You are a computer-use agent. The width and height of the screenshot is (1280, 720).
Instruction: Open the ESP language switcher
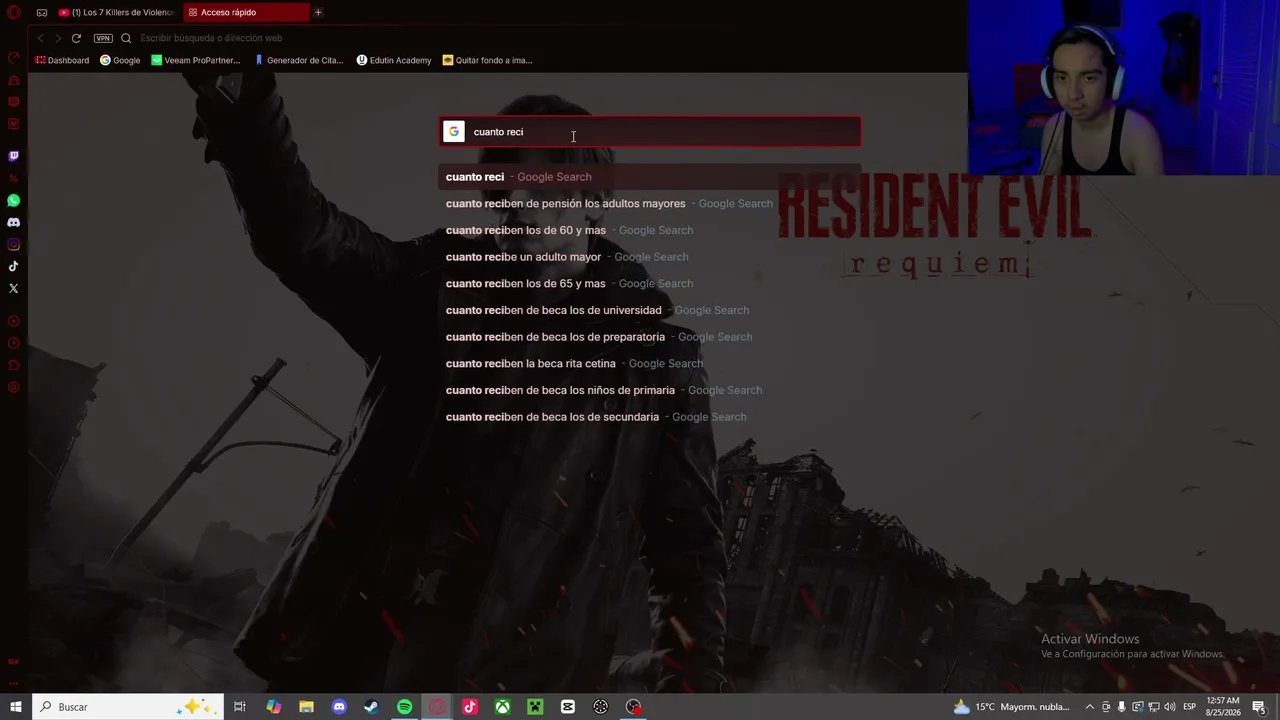click(1189, 707)
